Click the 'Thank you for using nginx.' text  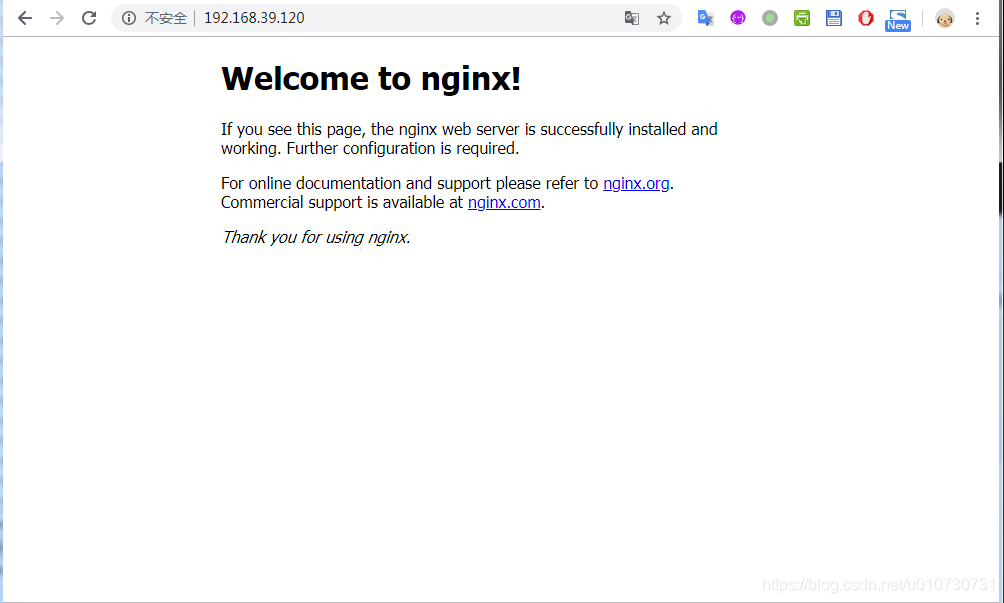tap(316, 237)
